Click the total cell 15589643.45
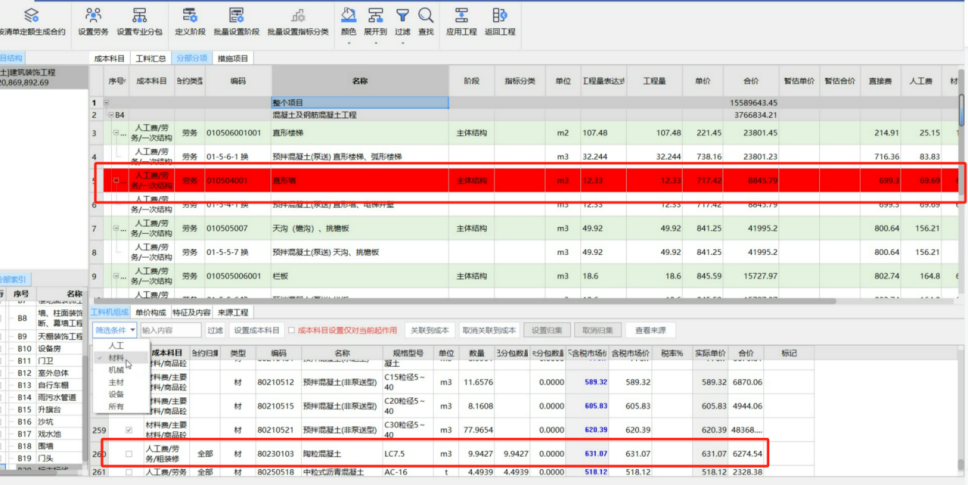 756,103
